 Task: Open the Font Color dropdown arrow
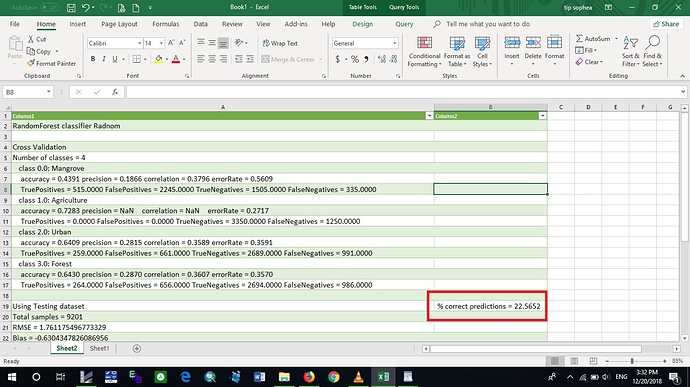point(184,59)
